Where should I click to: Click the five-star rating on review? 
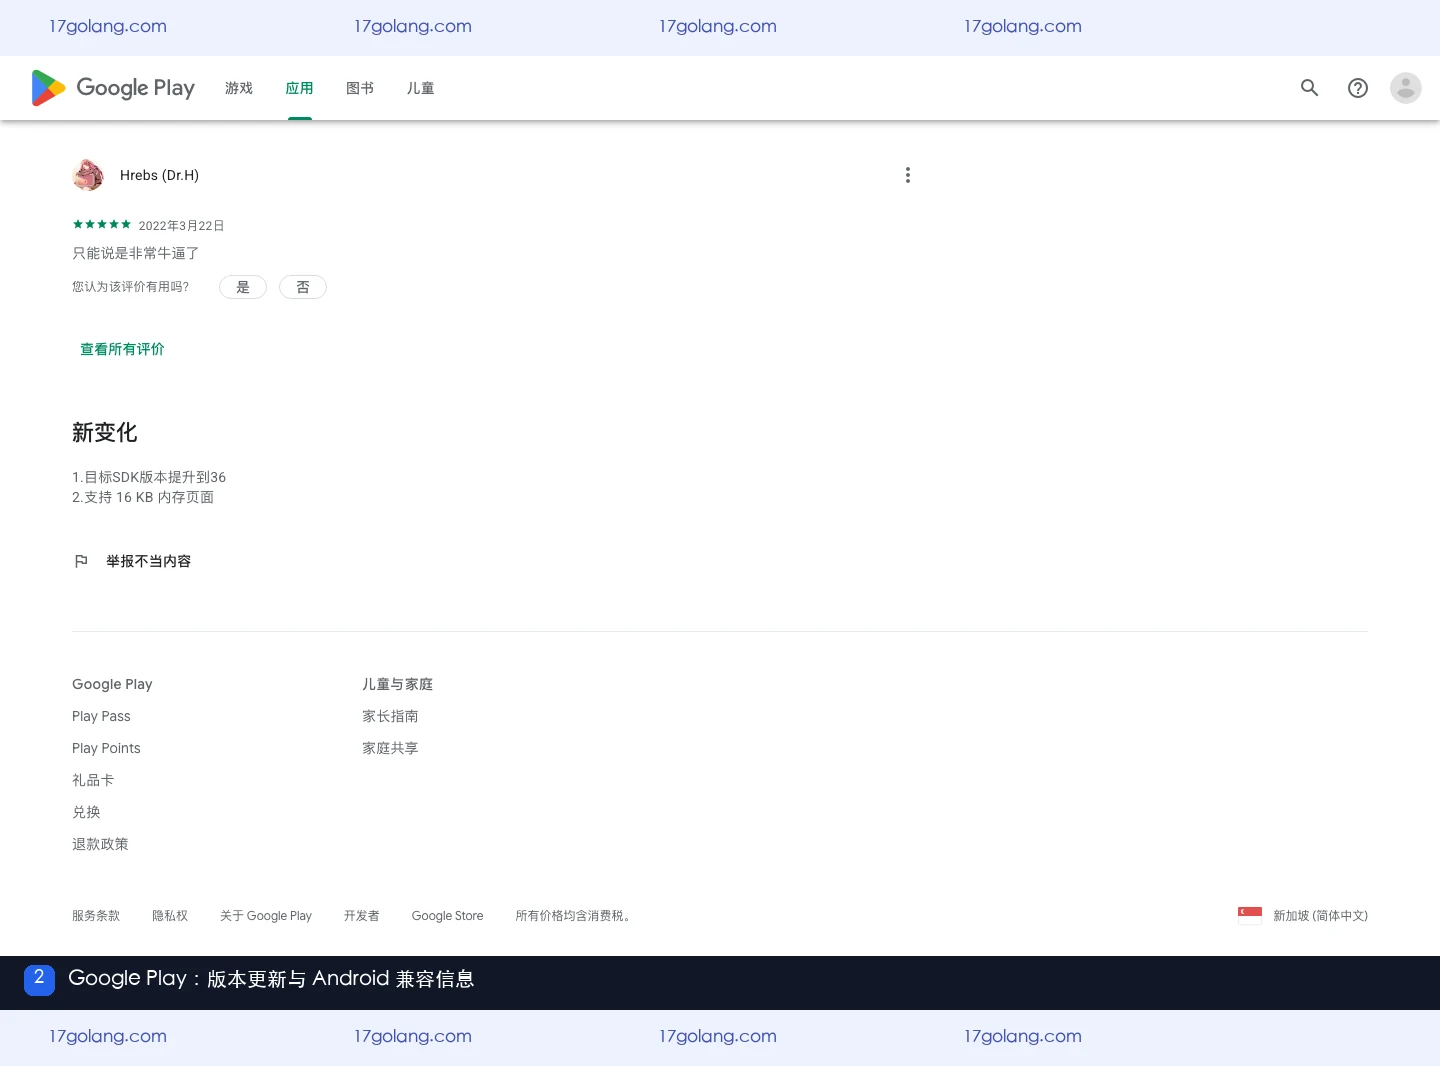click(102, 225)
